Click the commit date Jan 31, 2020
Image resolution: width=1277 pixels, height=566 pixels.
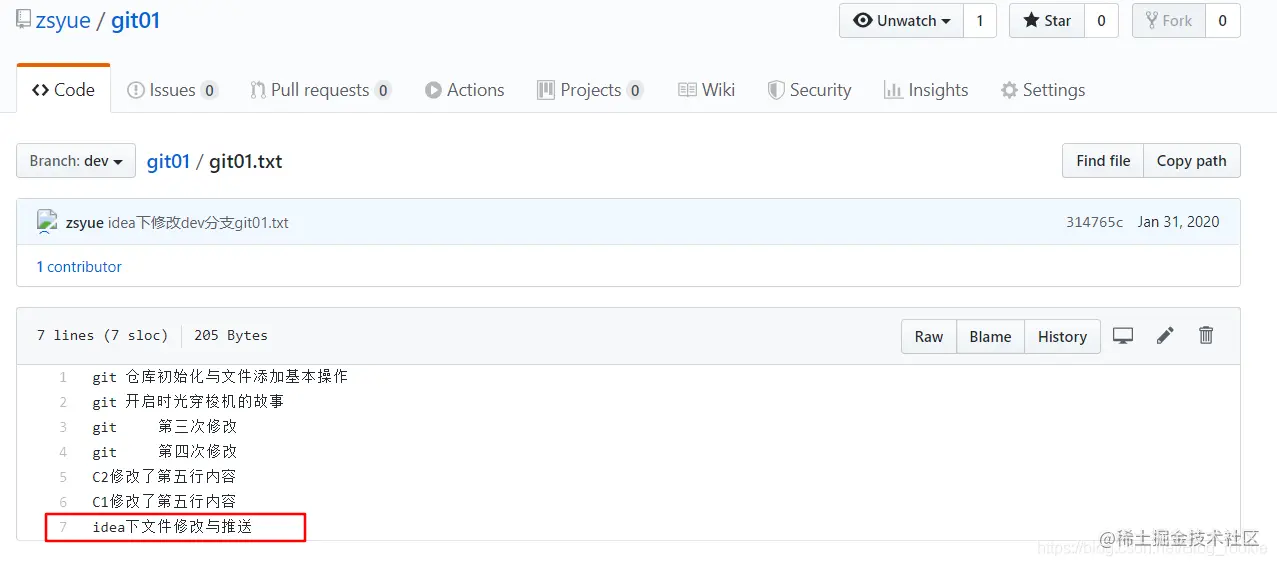[x=1178, y=222]
